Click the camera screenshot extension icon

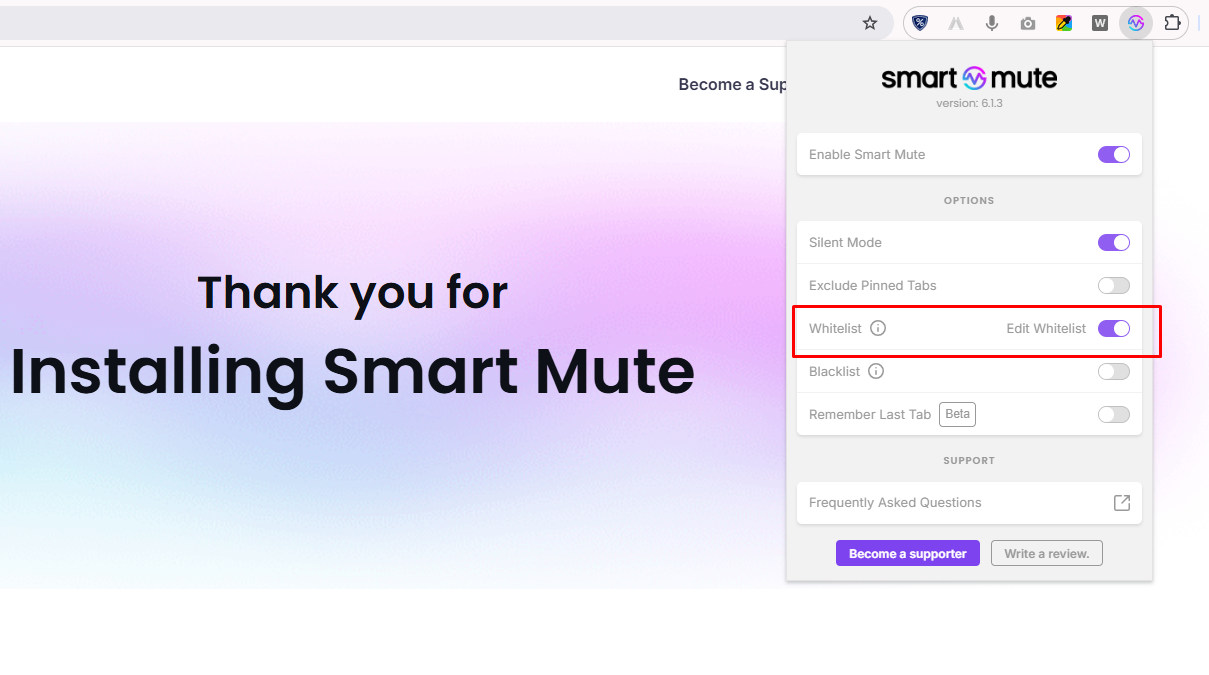1028,23
